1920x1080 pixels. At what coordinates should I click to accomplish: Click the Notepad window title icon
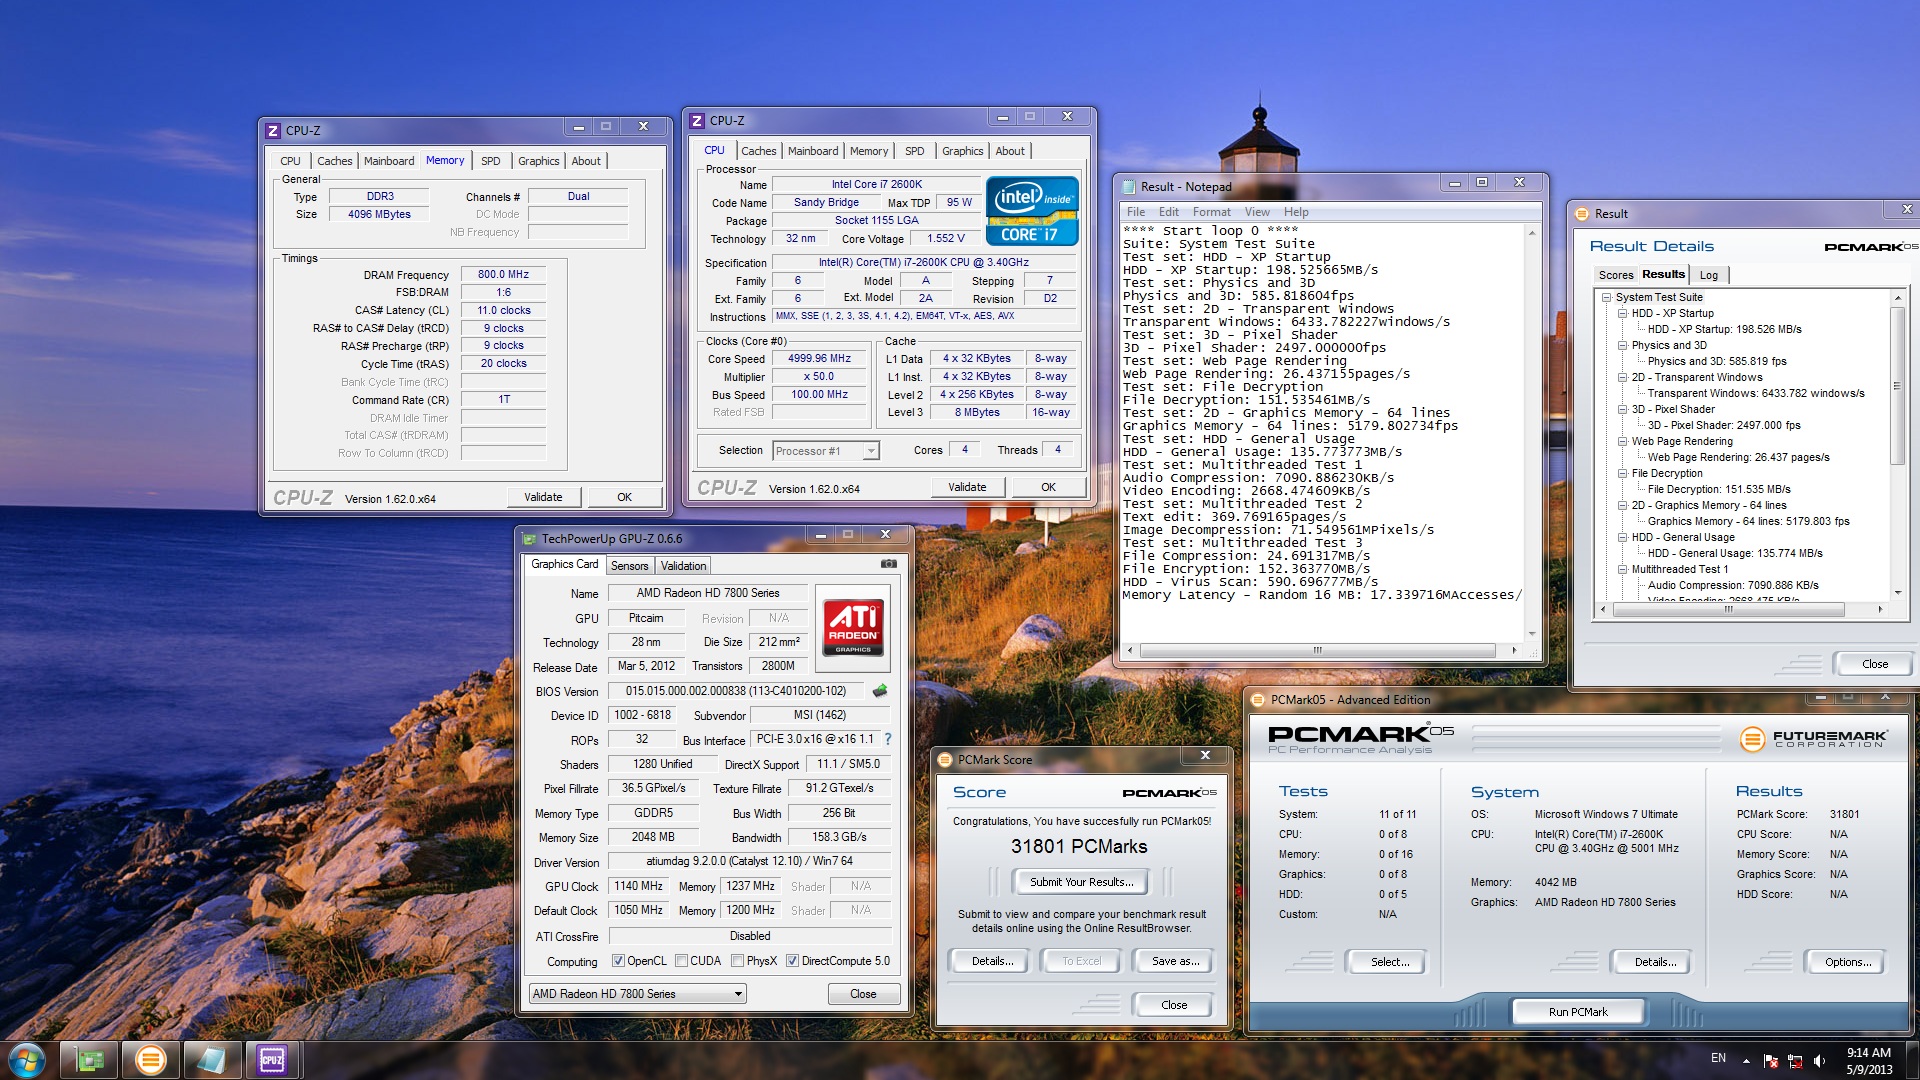click(x=1130, y=187)
